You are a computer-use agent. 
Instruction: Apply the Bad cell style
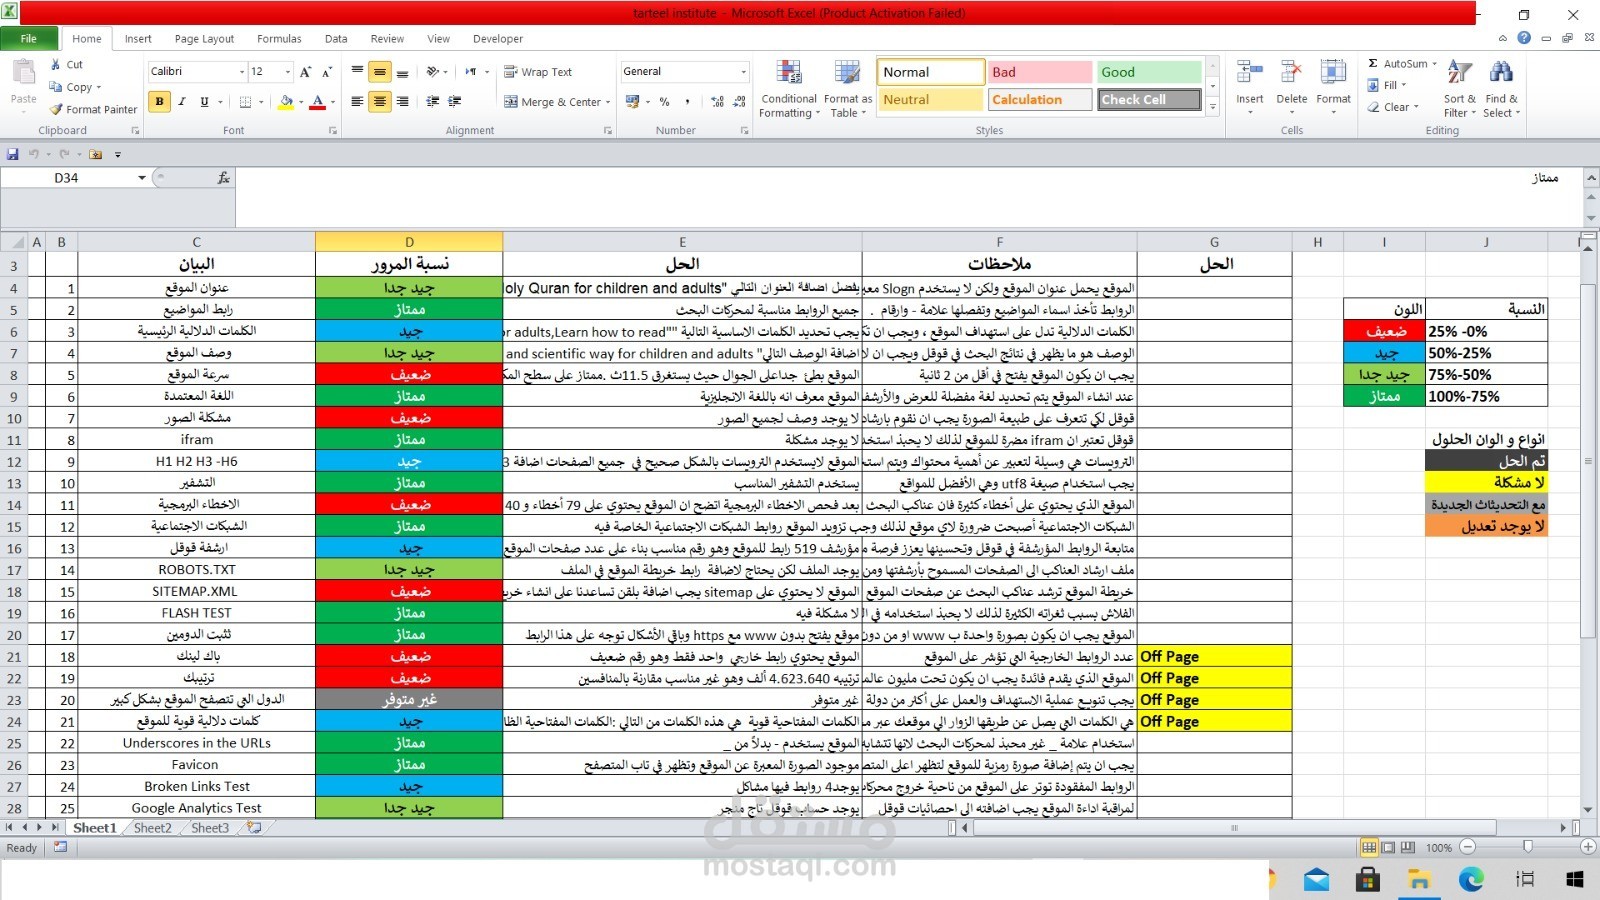(x=1040, y=72)
